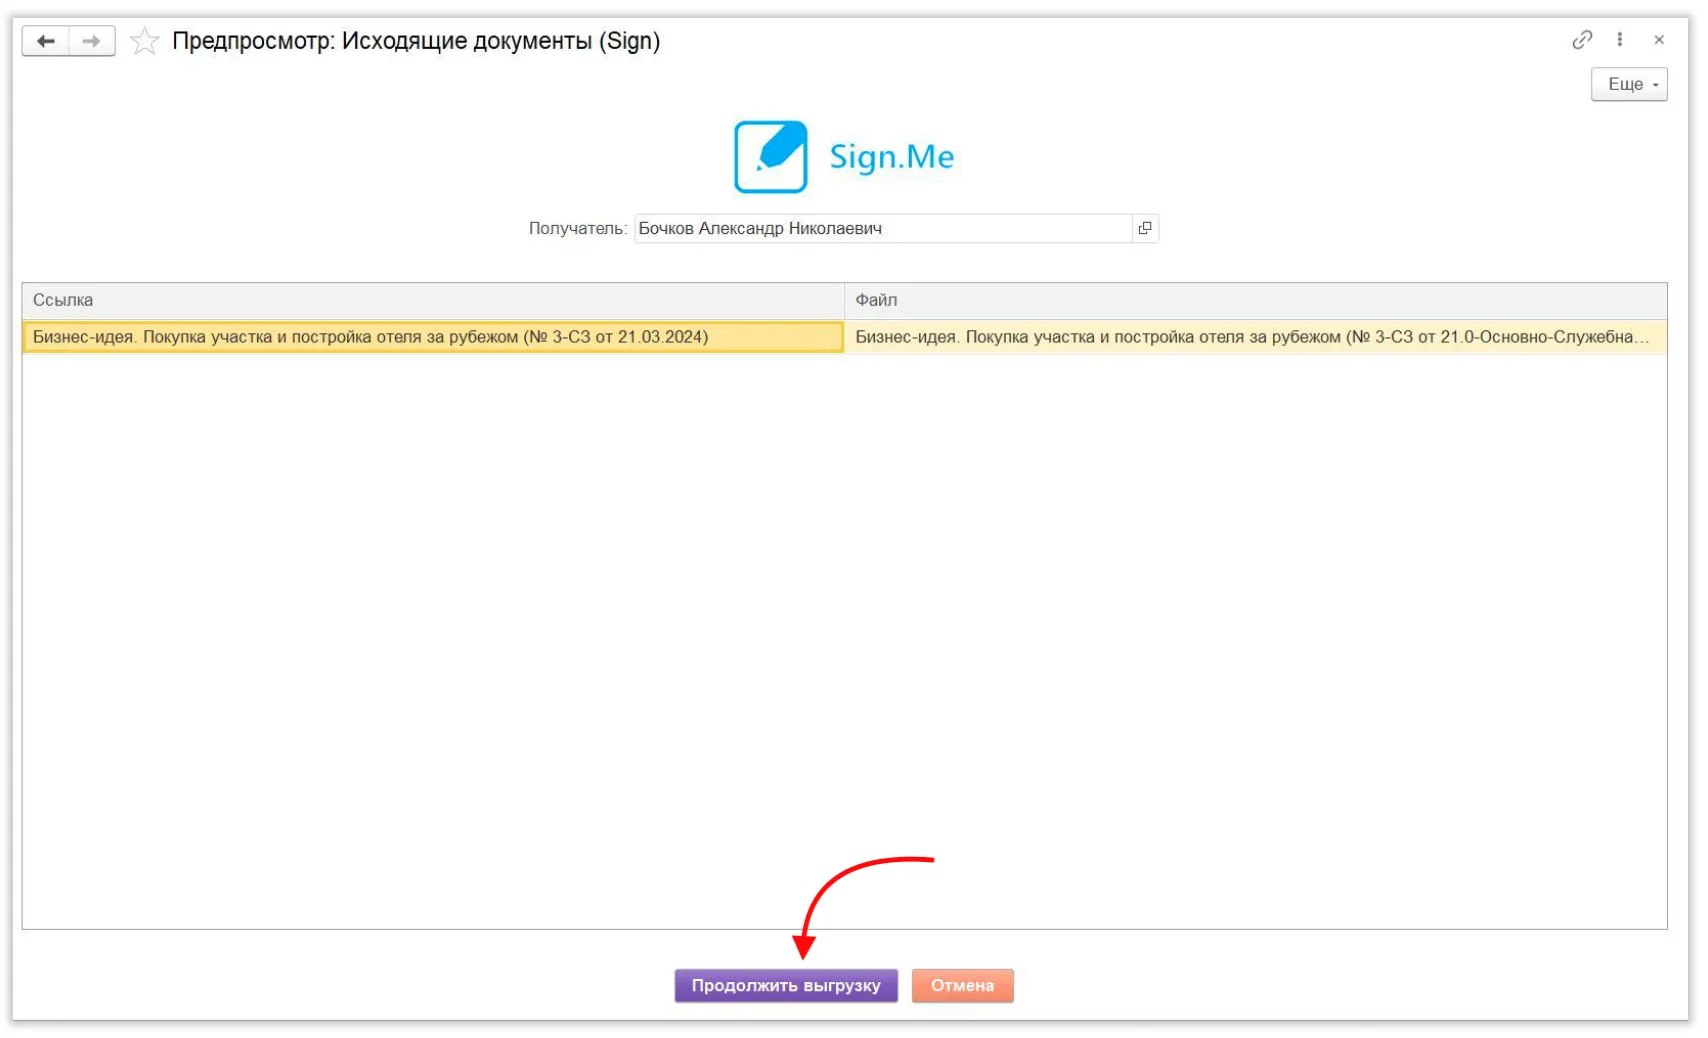Go back with the left arrow button
The width and height of the screenshot is (1708, 1038).
46,41
